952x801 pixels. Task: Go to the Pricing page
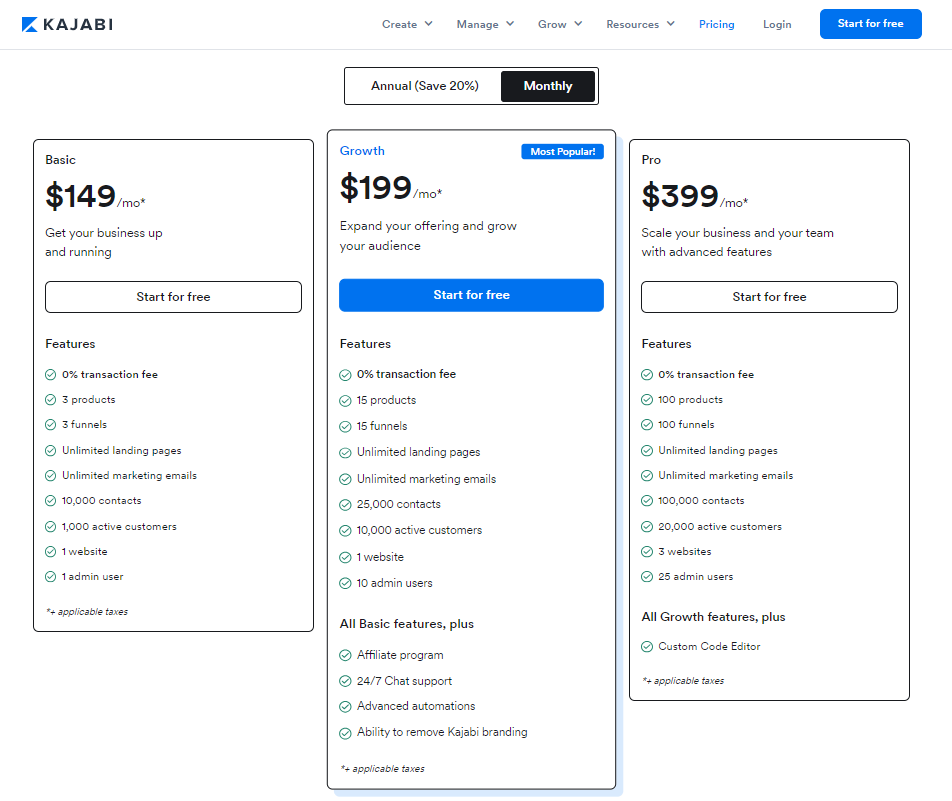[716, 24]
